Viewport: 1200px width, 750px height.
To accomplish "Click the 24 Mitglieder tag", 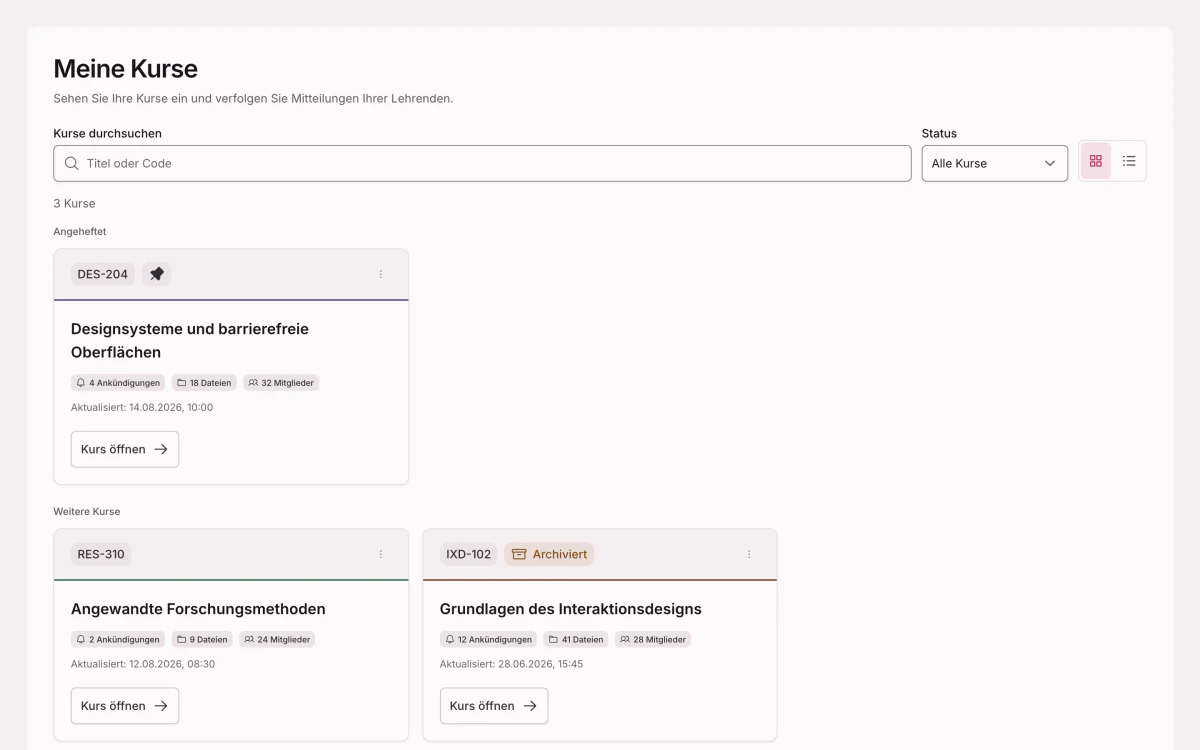I will click(x=277, y=639).
